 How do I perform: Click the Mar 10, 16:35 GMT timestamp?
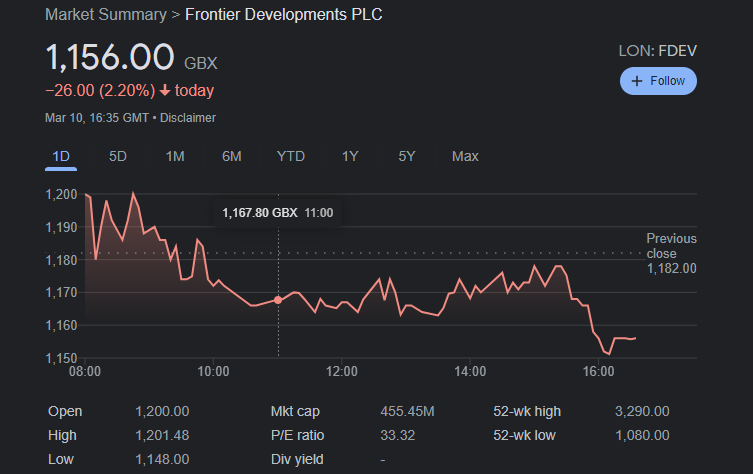click(97, 118)
